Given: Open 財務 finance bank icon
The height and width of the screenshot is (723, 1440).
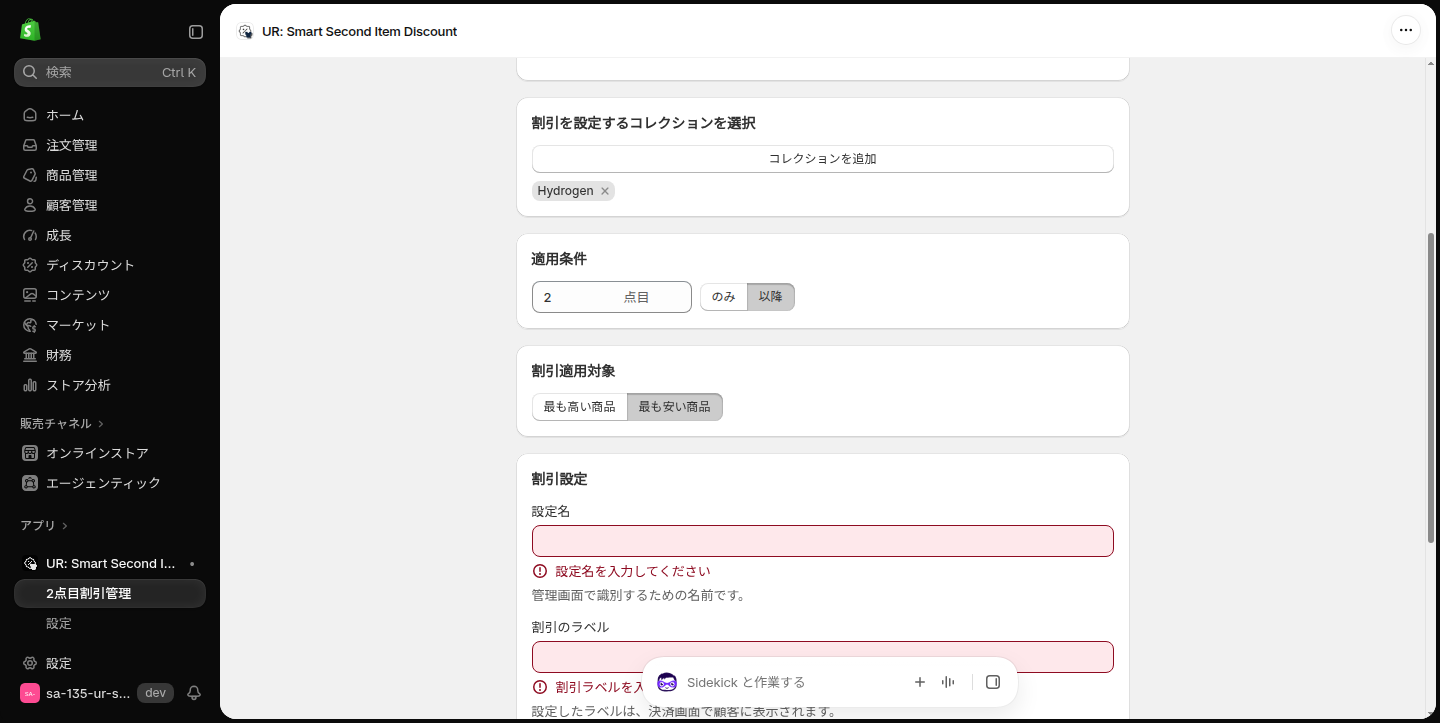Looking at the screenshot, I should pyautogui.click(x=30, y=355).
